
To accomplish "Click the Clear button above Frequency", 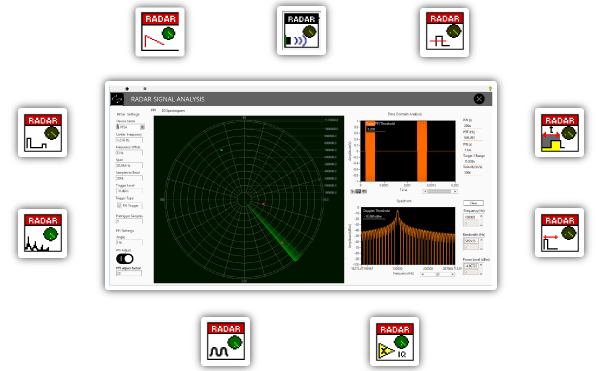I will point(473,203).
